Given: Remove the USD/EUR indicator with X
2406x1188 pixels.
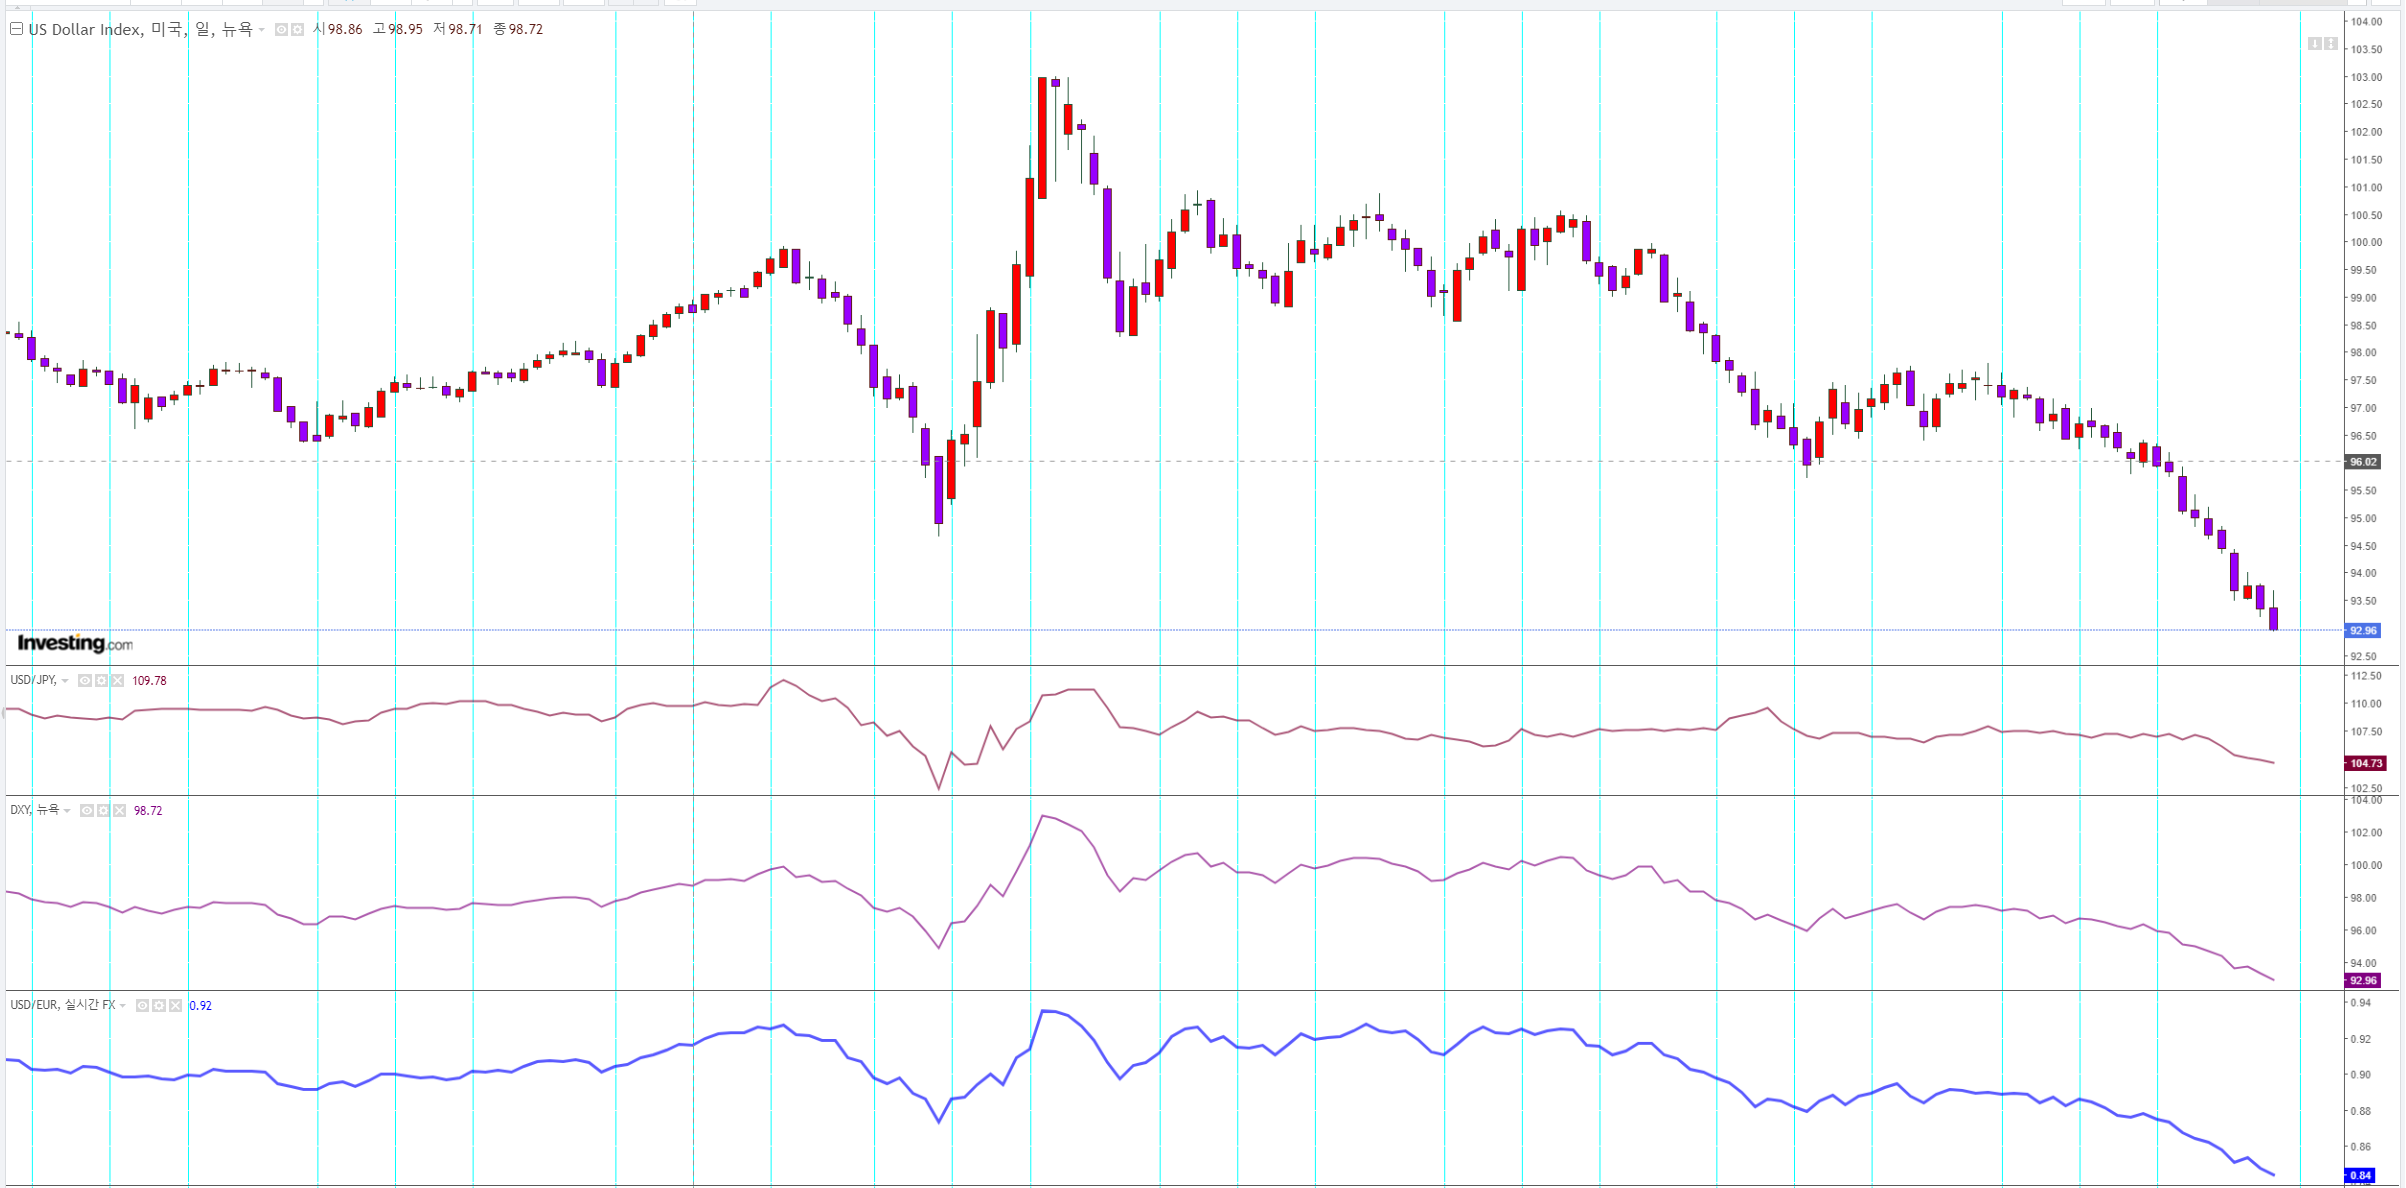Looking at the screenshot, I should pyautogui.click(x=176, y=1006).
